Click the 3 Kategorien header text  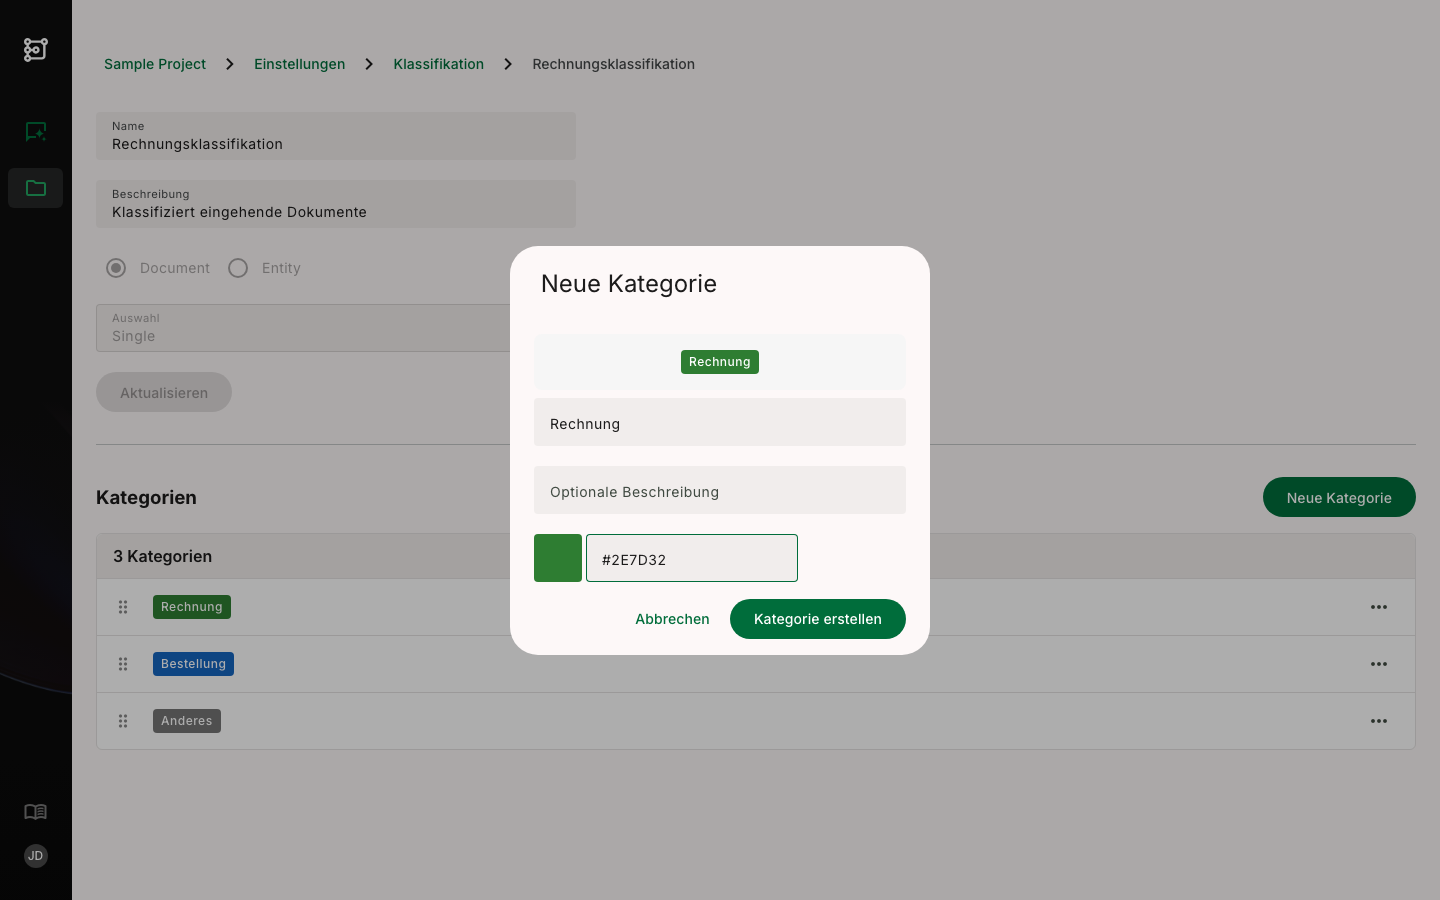click(x=162, y=556)
